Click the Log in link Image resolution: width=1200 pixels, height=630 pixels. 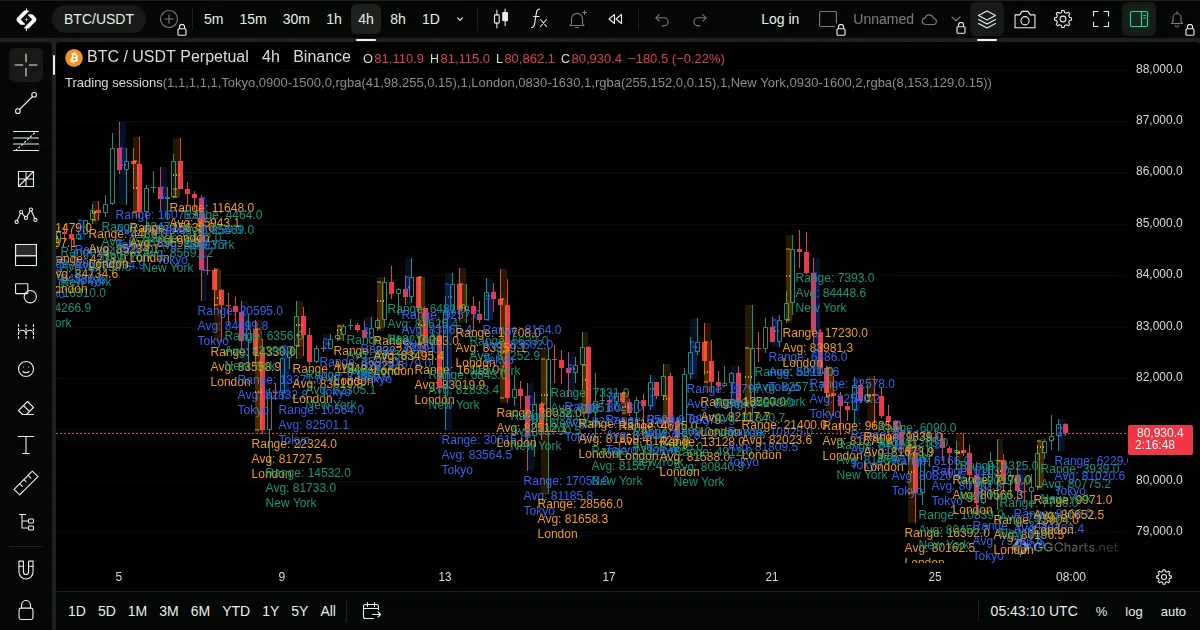(x=780, y=19)
